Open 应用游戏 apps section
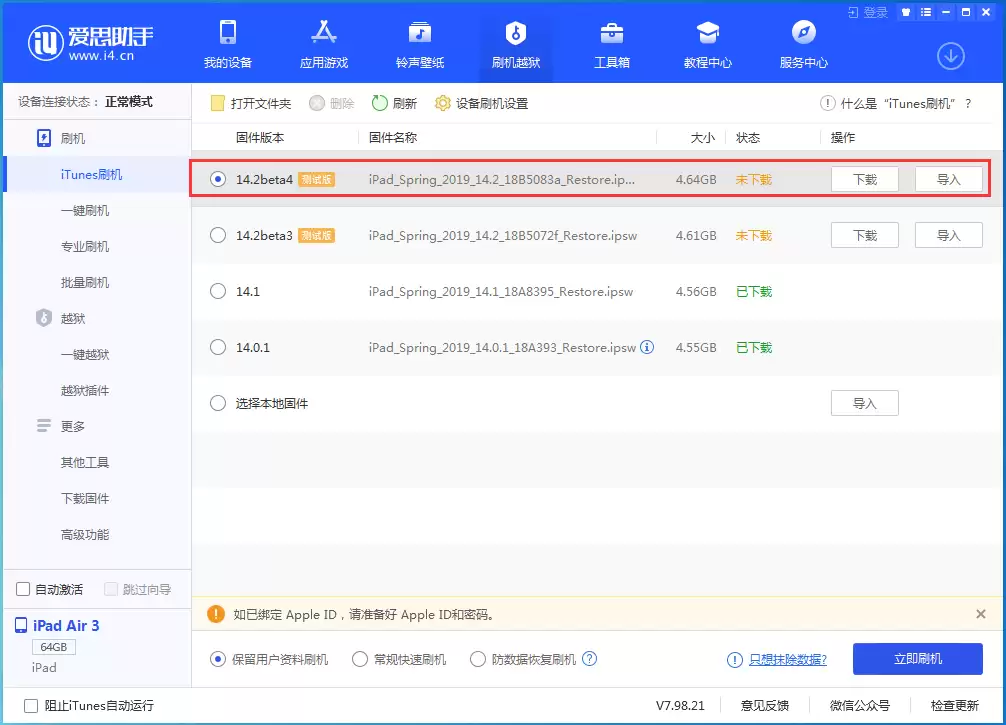This screenshot has height=725, width=1006. tap(324, 44)
